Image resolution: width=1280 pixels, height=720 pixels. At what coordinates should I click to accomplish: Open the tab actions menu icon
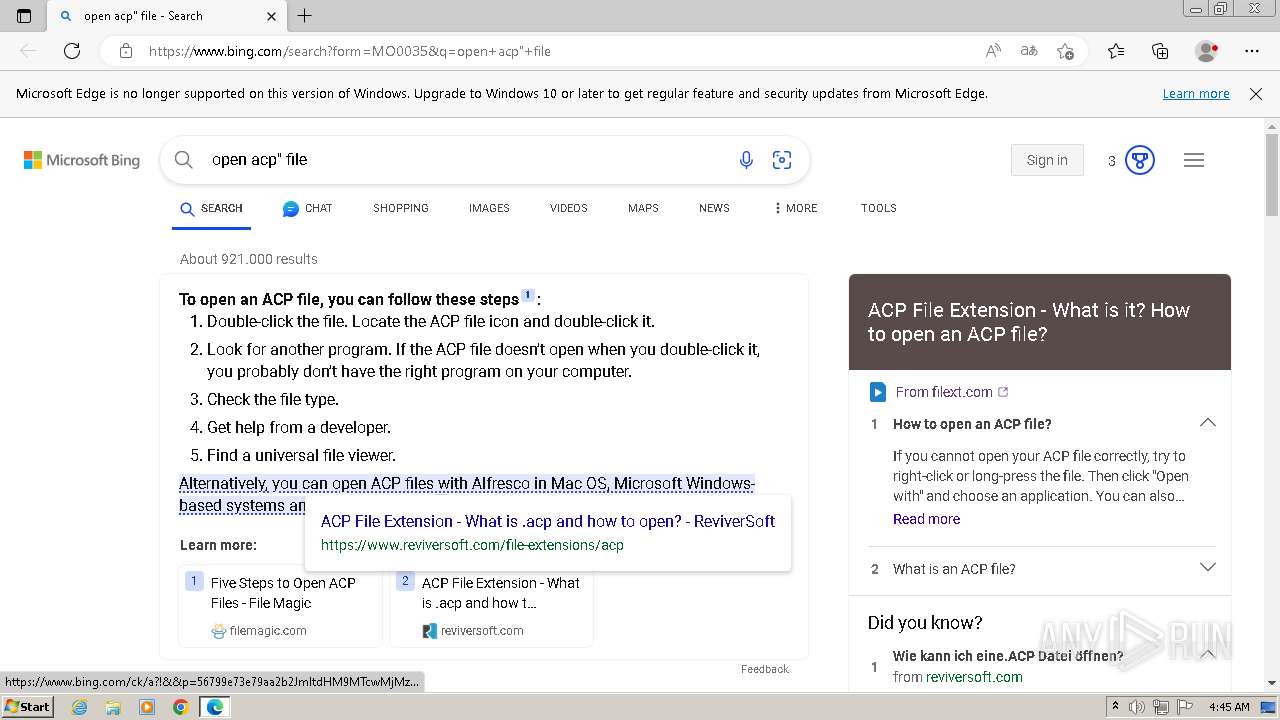24,16
